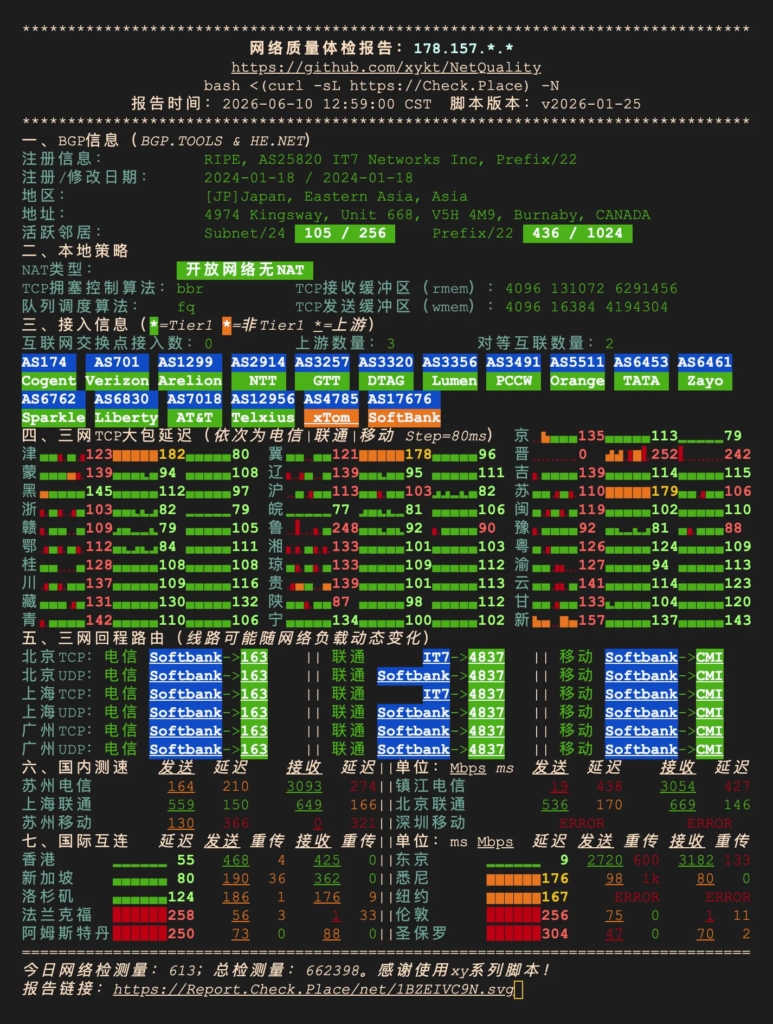The height and width of the screenshot is (1024, 773).
Task: Select the IP address 178.157.*.* in title
Action: coord(464,48)
